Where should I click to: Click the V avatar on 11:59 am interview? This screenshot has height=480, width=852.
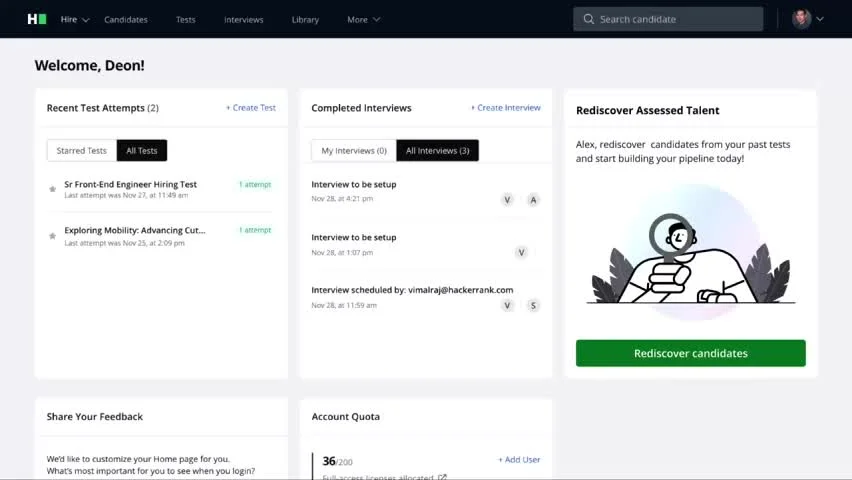pos(507,306)
